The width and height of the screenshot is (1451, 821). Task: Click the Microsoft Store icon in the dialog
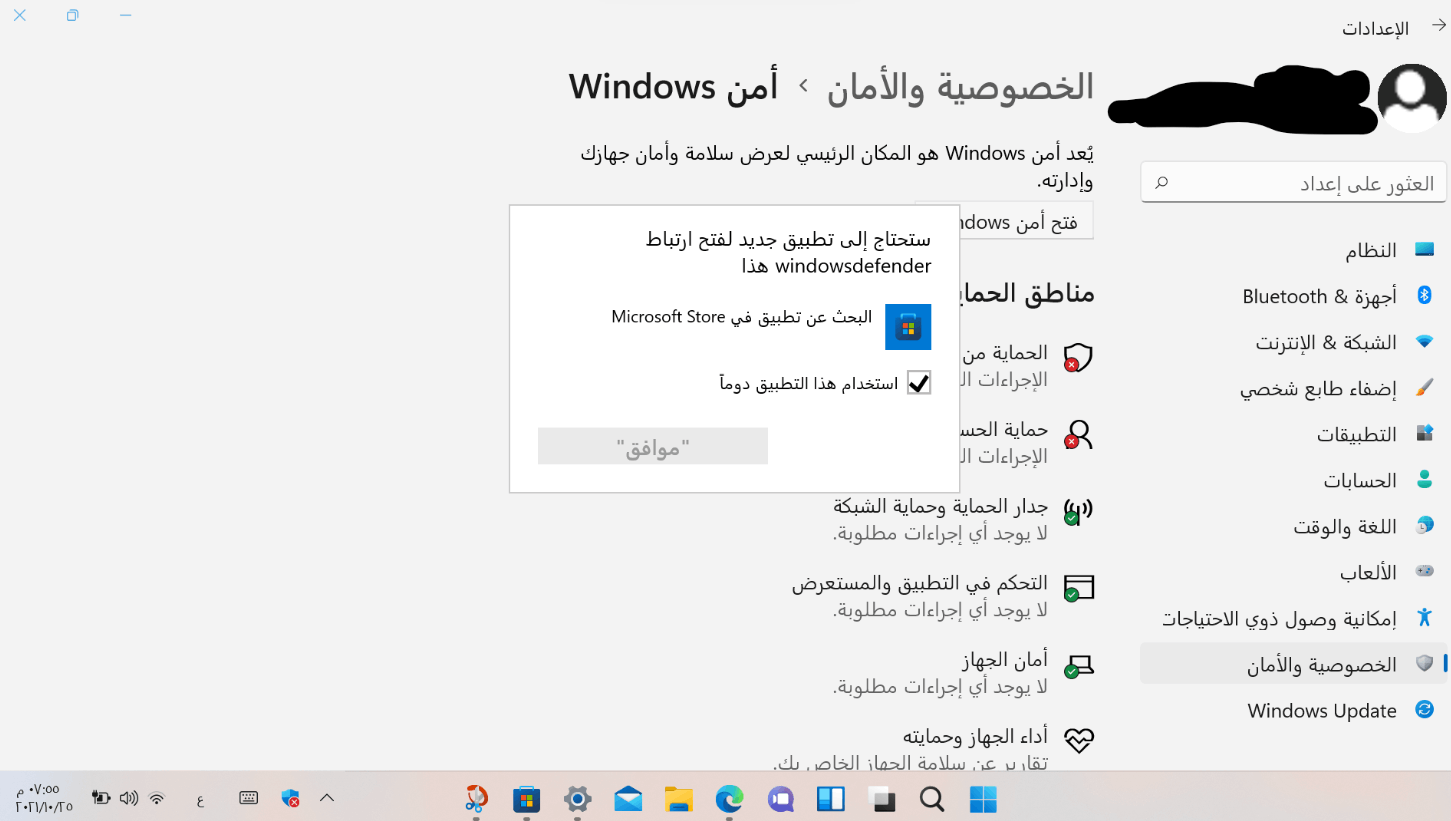point(908,327)
